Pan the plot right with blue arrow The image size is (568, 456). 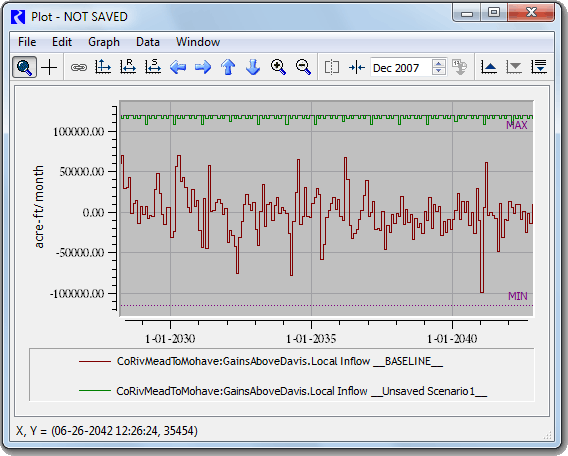[203, 67]
